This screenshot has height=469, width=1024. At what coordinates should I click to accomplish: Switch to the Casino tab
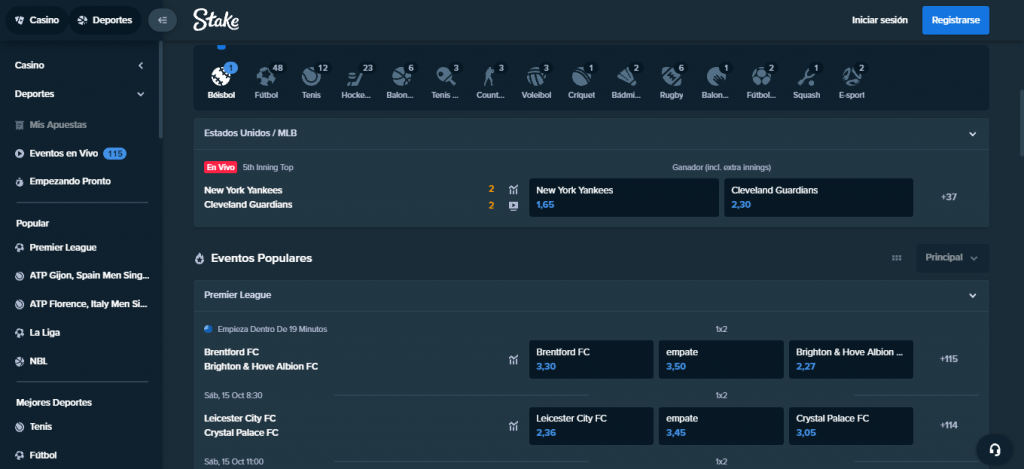pos(37,20)
